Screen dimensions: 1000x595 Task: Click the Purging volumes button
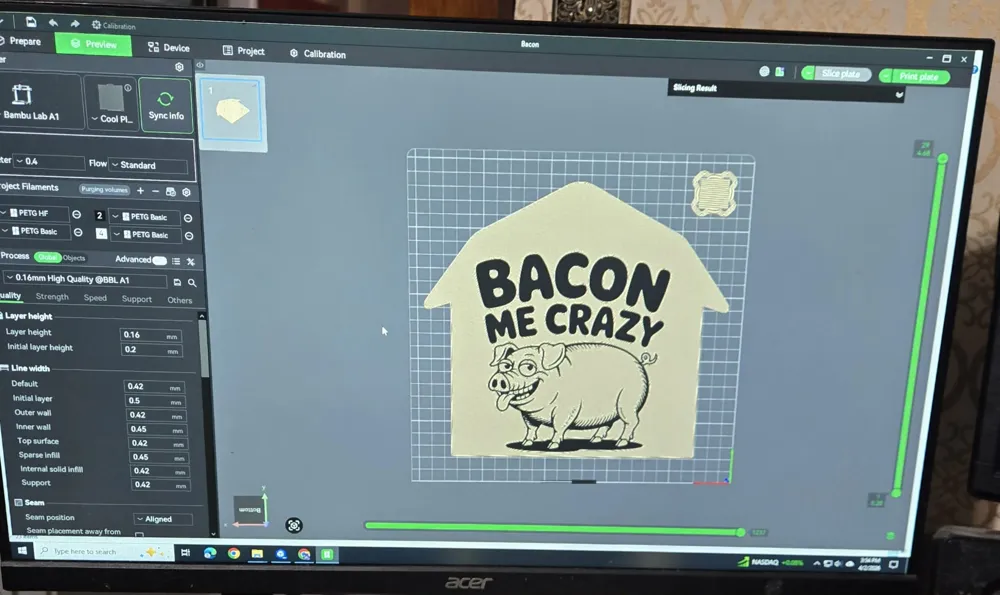click(x=105, y=189)
